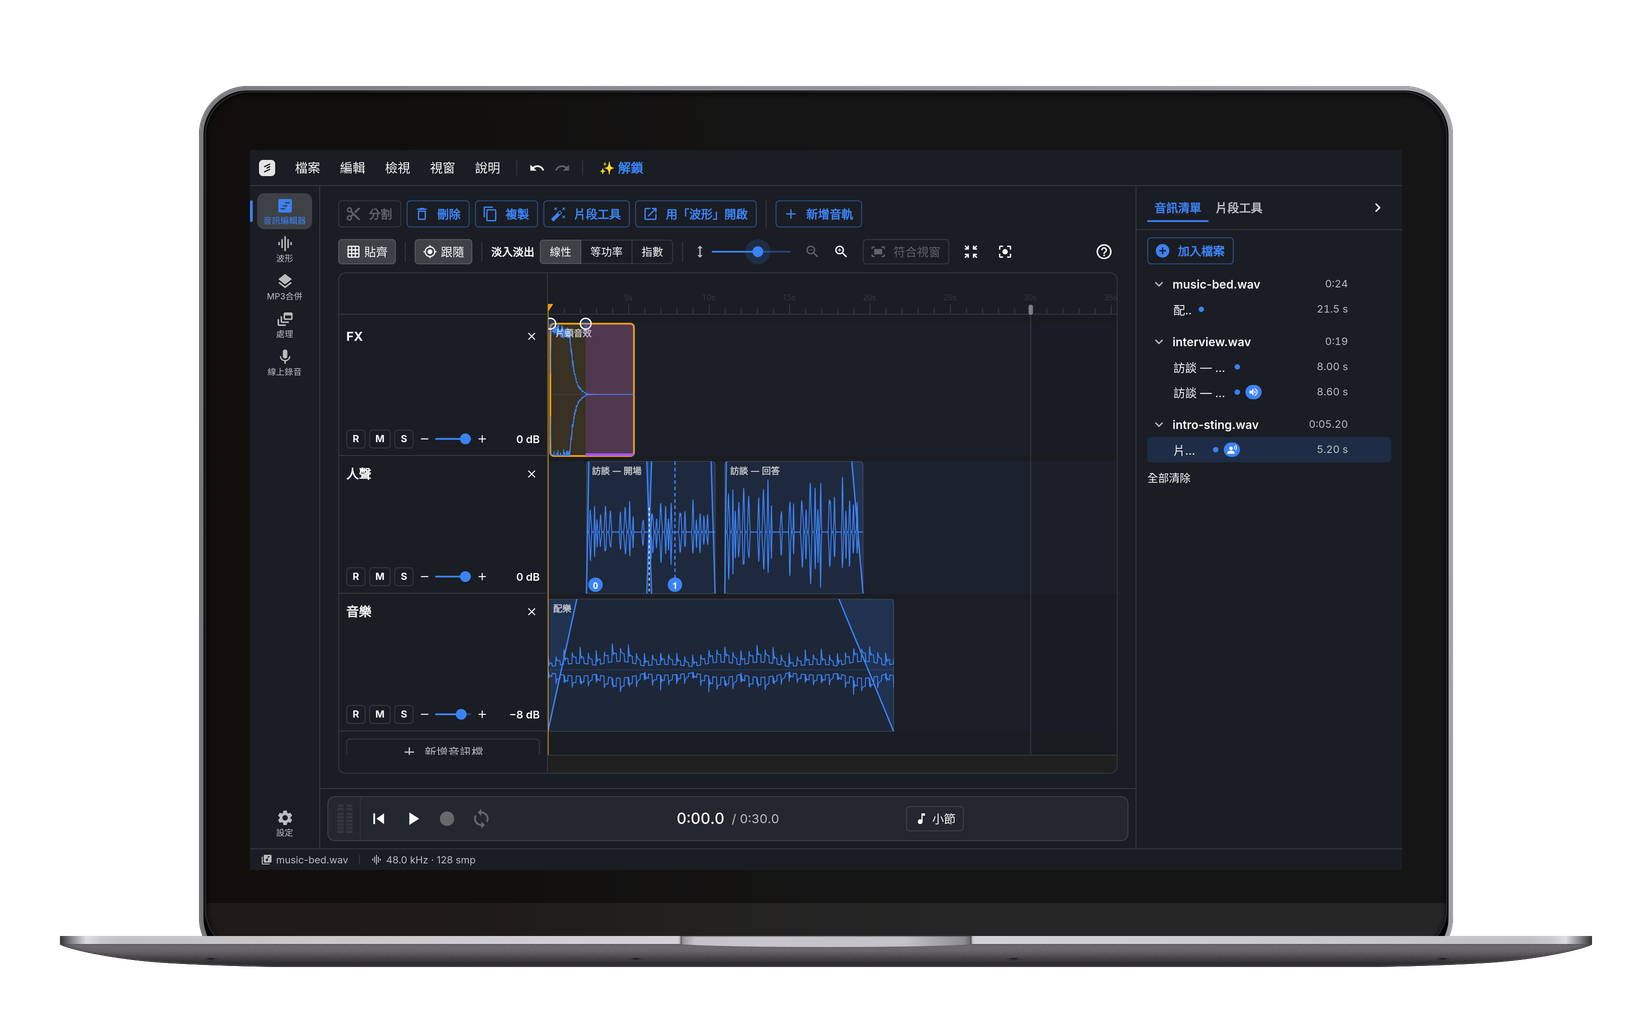Collapse the interview.wav tree entry
The image size is (1652, 1020).
1159,342
